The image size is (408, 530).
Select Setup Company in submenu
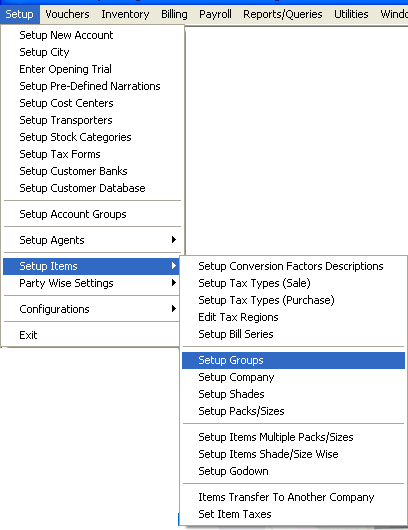(293, 377)
